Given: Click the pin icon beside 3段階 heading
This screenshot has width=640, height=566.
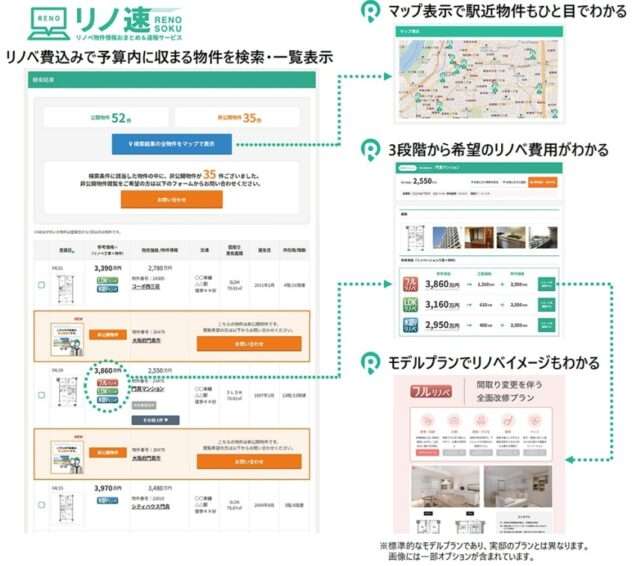Looking at the screenshot, I should (x=371, y=150).
